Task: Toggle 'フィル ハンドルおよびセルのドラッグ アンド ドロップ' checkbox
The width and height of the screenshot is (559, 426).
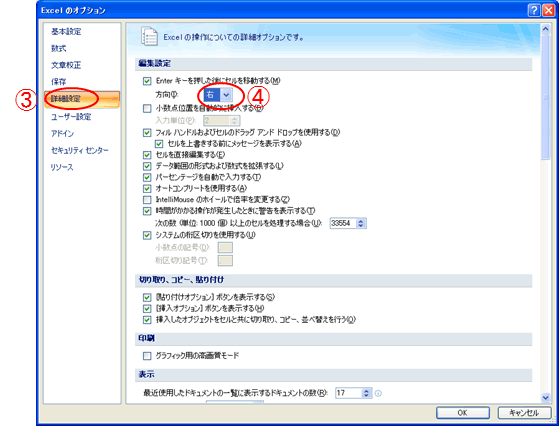Action: [147, 133]
